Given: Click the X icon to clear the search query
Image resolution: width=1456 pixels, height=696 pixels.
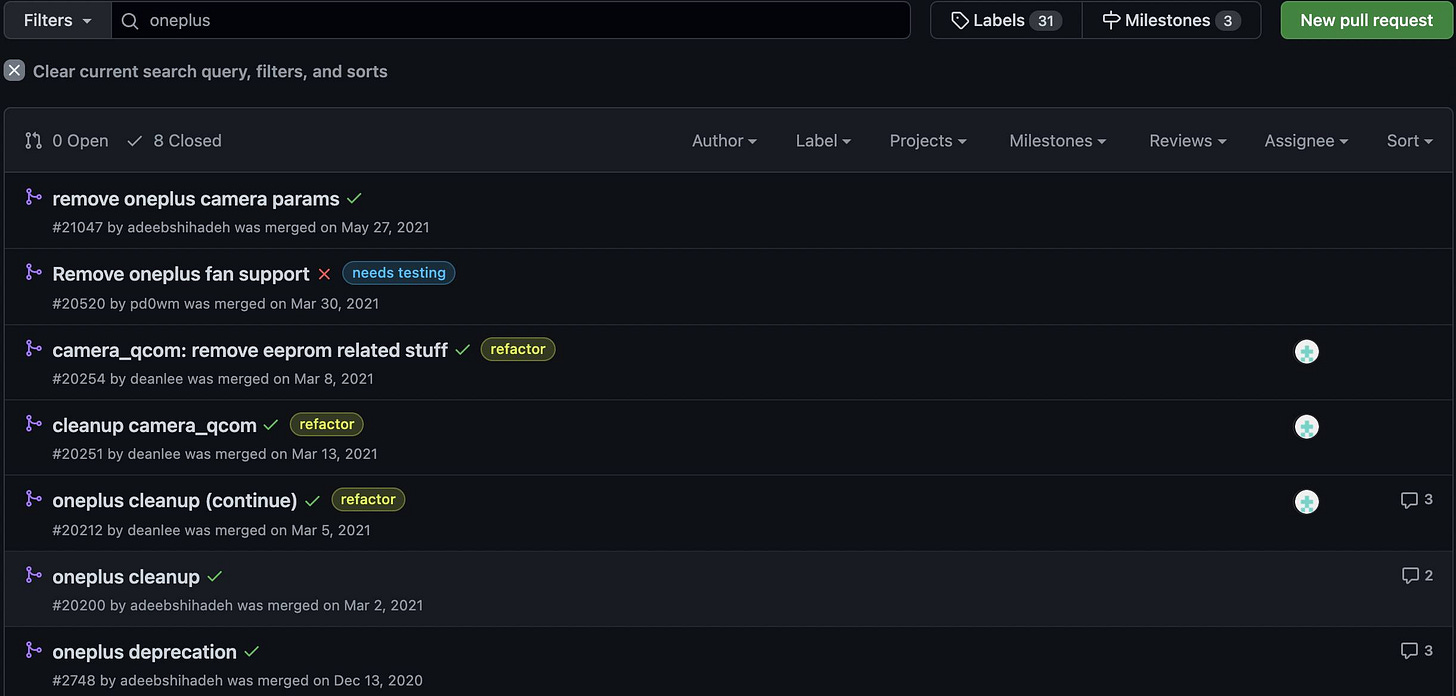Looking at the screenshot, I should [14, 71].
